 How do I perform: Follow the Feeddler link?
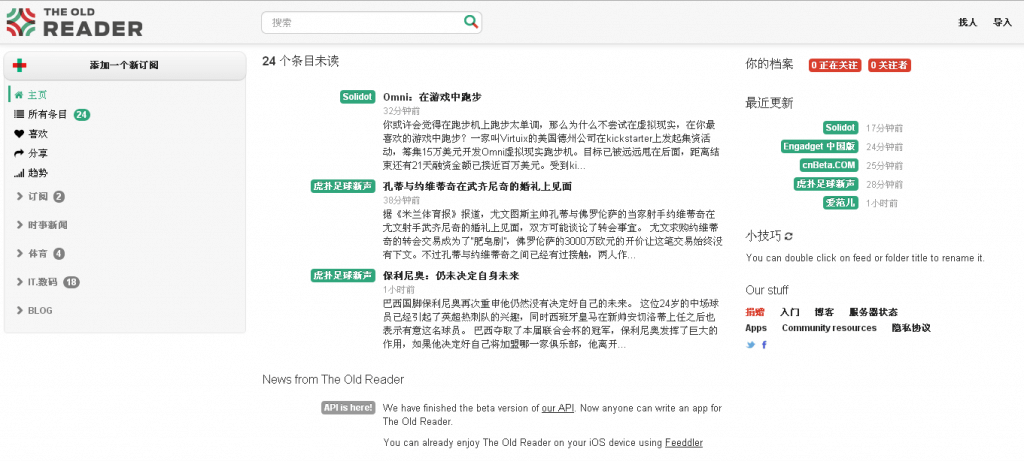[684, 443]
